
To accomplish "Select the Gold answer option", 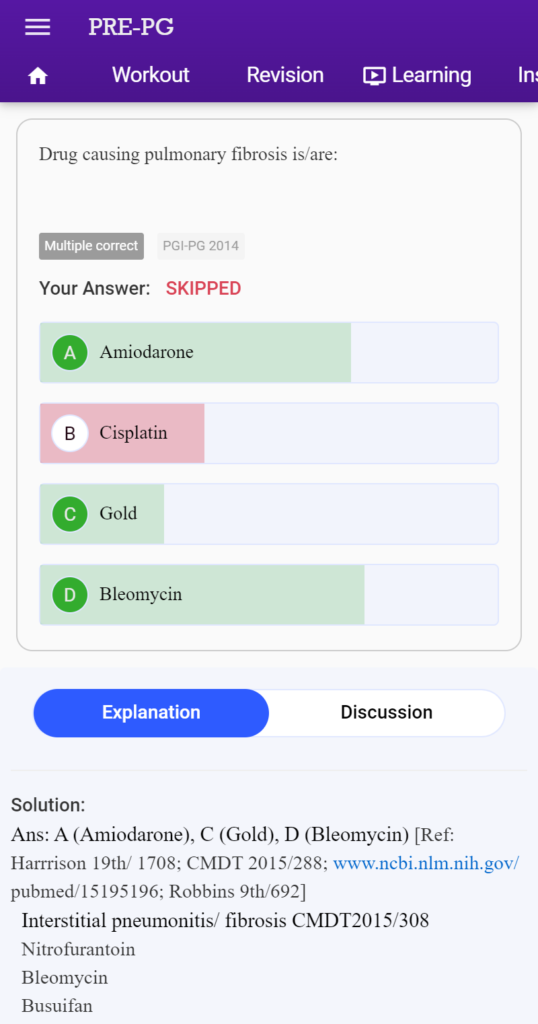I will point(269,514).
